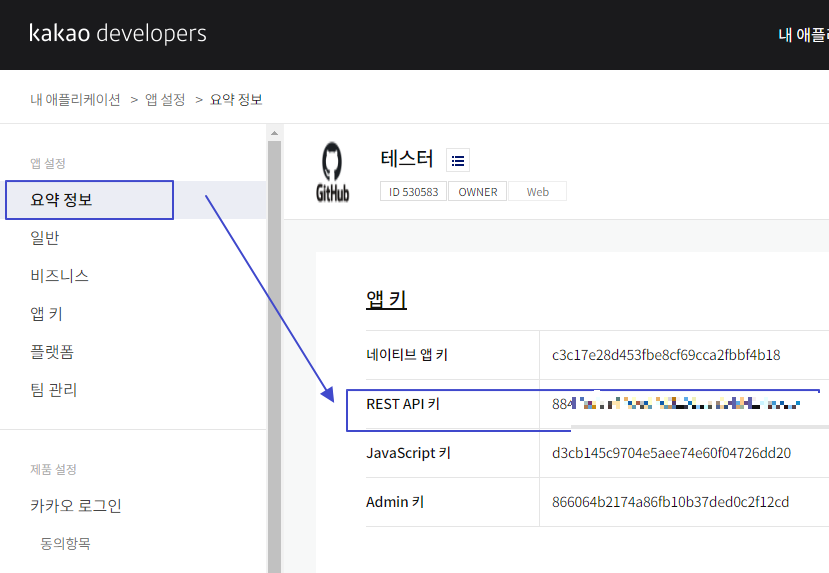This screenshot has width=829, height=573.
Task: Open 플랫폼 sidebar item
Action: (x=52, y=352)
